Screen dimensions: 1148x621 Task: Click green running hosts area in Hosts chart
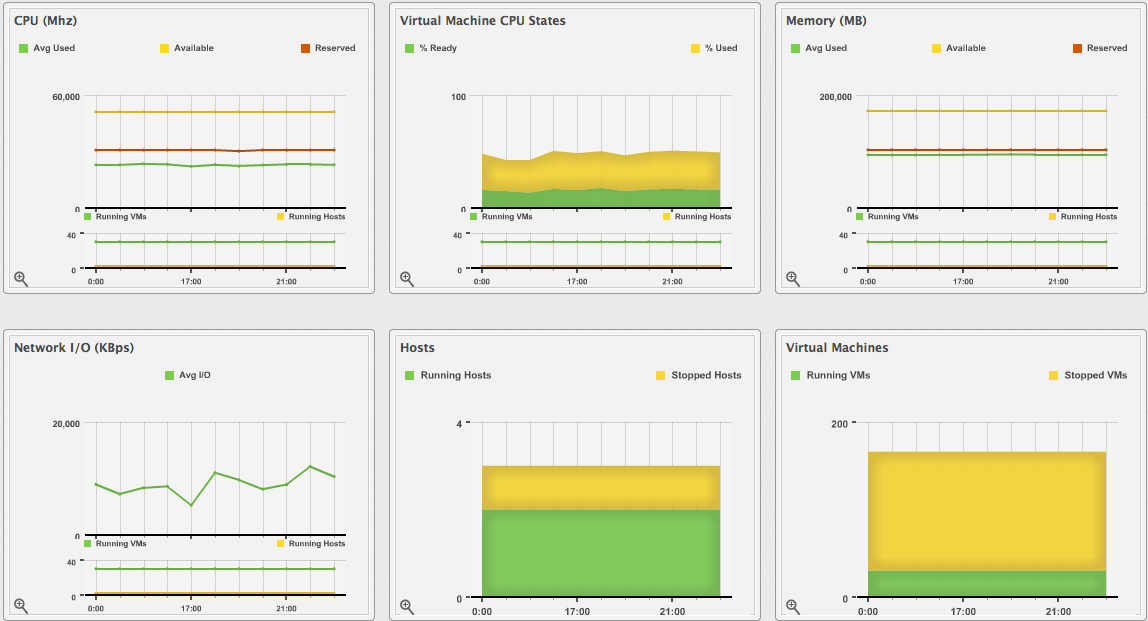tap(600, 553)
